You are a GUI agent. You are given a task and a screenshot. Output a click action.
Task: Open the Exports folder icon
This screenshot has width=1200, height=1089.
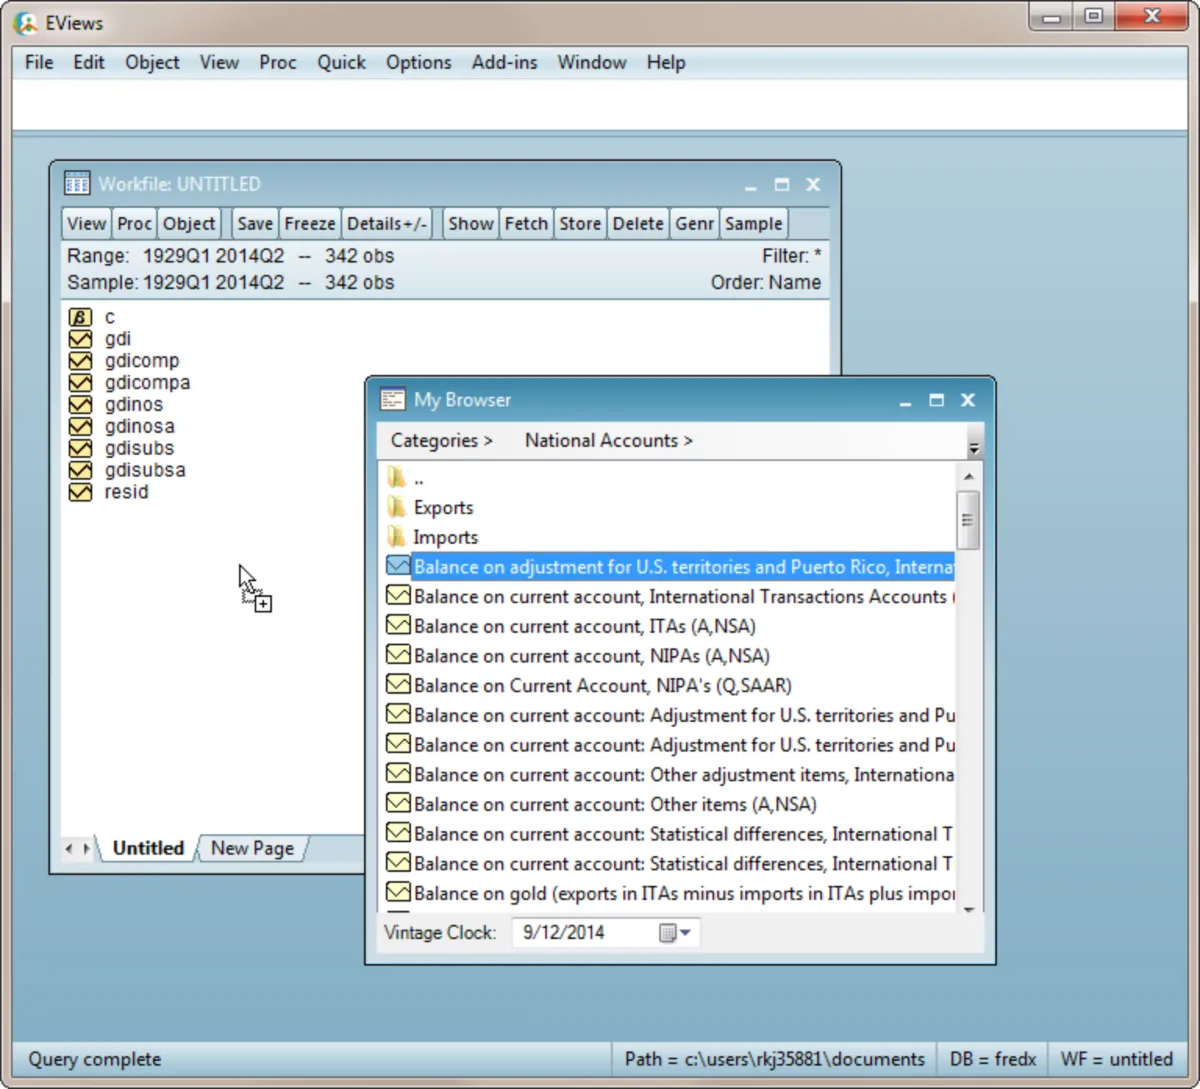[397, 507]
